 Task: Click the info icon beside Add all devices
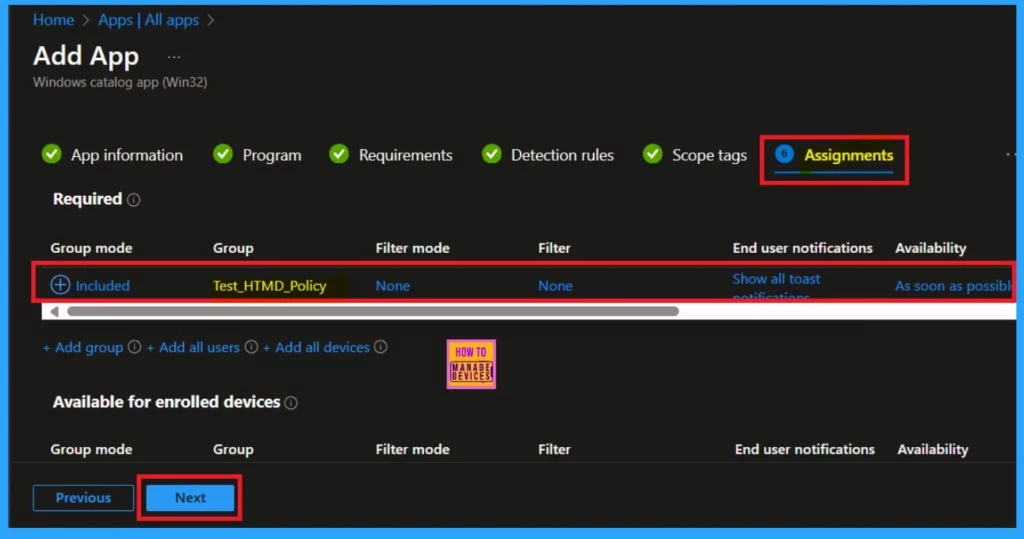(381, 348)
